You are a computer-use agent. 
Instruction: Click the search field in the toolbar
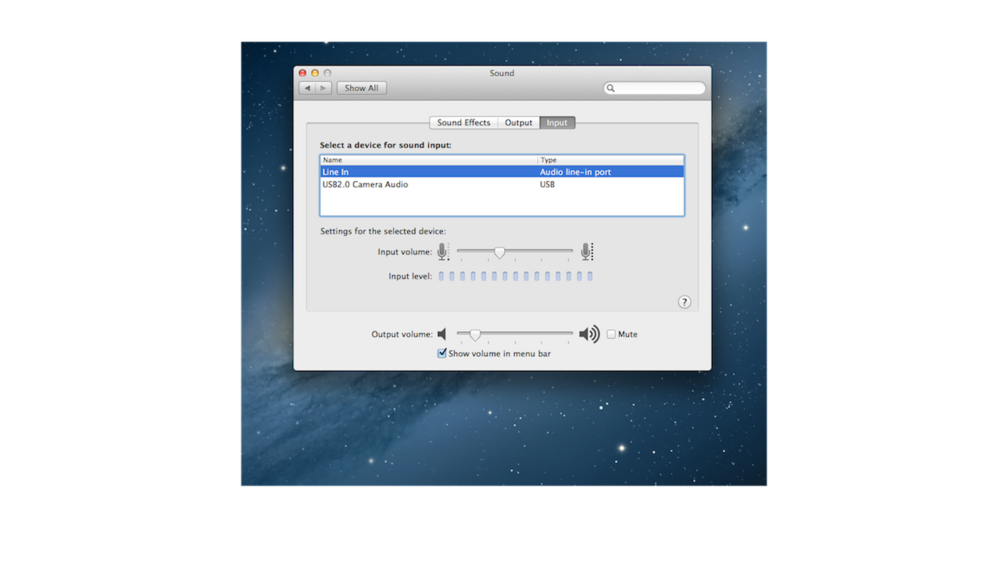(657, 88)
